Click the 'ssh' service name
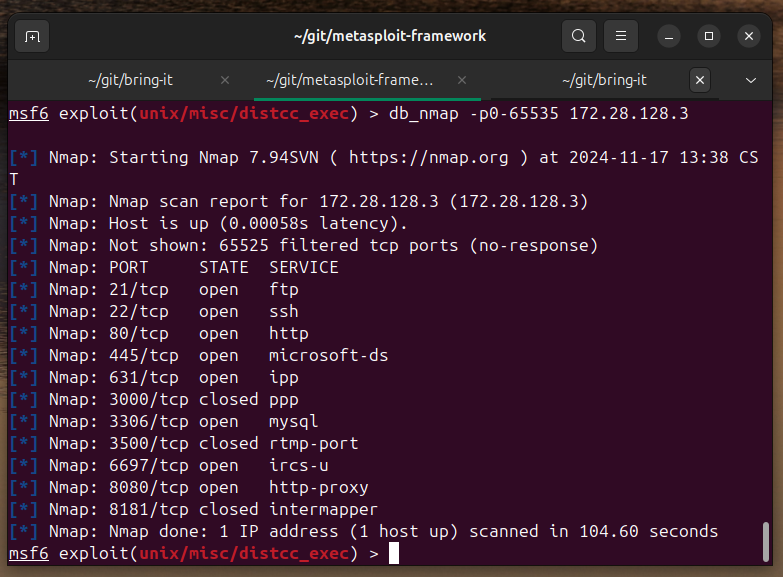The height and width of the screenshot is (577, 783). point(284,312)
